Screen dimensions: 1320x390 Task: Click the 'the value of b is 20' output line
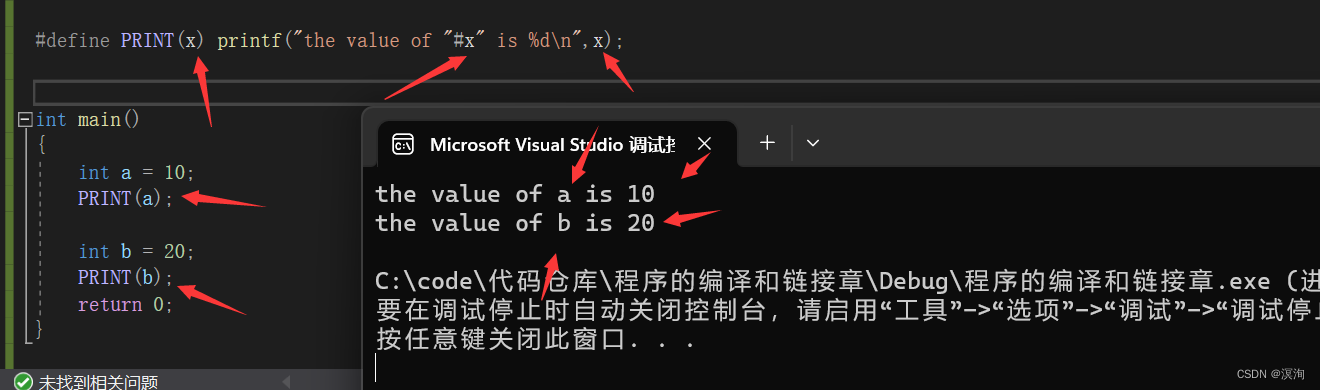pyautogui.click(x=515, y=222)
